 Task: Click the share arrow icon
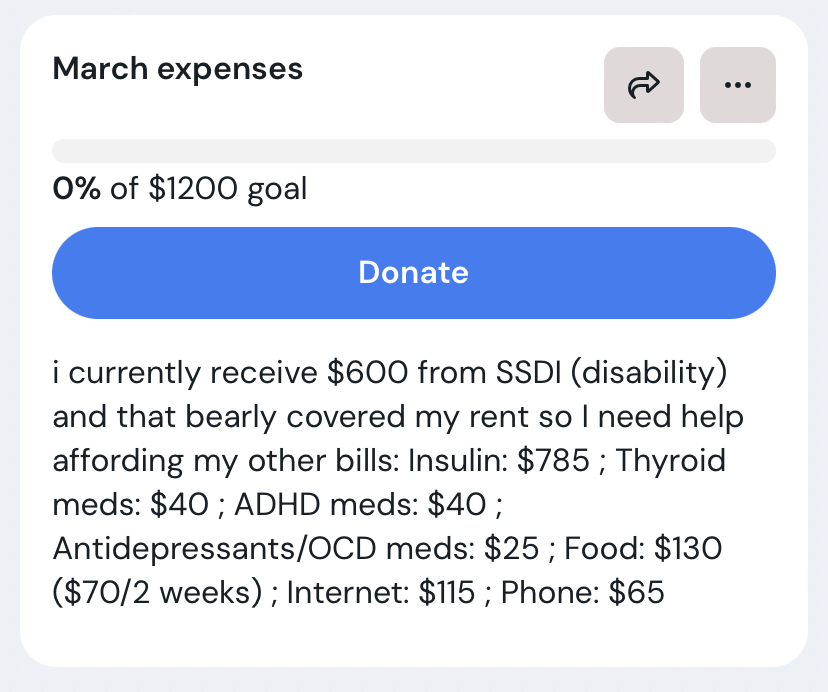pyautogui.click(x=644, y=86)
